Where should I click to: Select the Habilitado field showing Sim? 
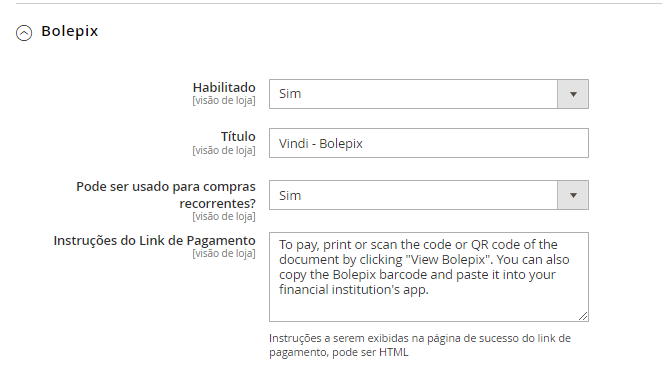pyautogui.click(x=429, y=94)
